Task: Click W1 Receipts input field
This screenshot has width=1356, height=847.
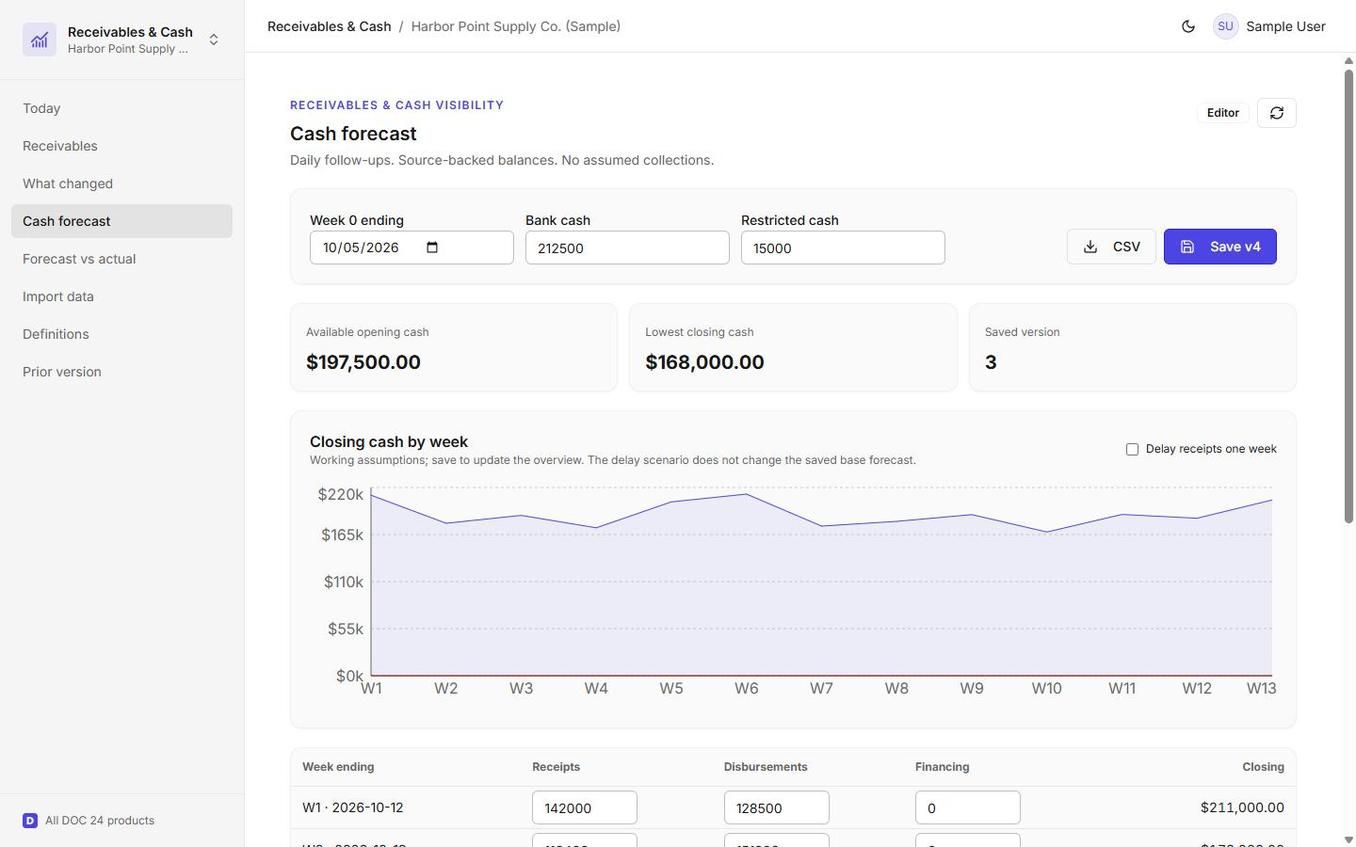Action: [x=585, y=808]
